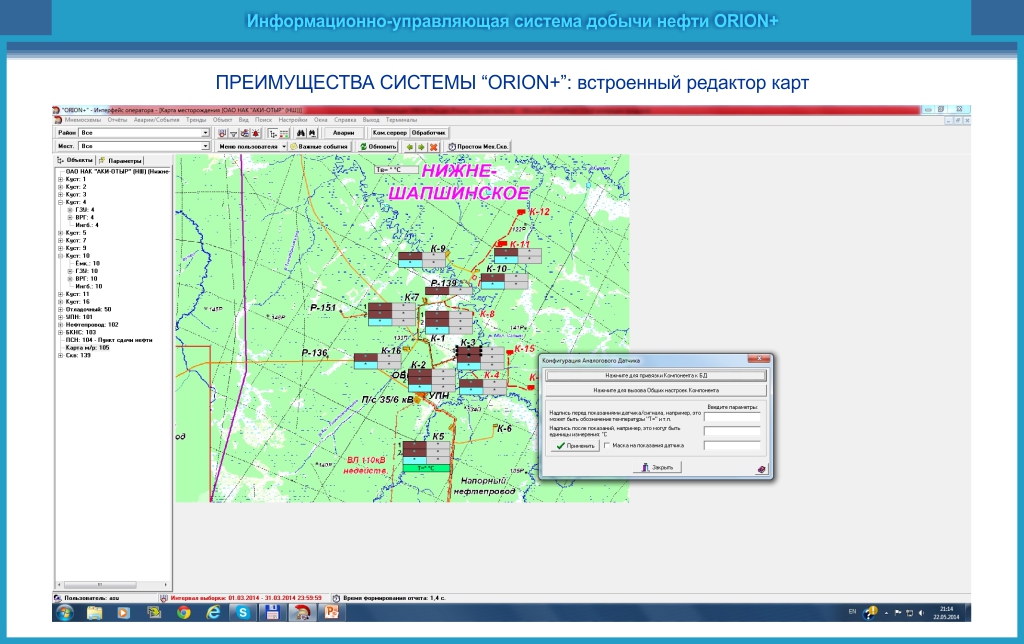
Task: Collapse the 'Куст: 4' tree node
Action: pyautogui.click(x=61, y=202)
